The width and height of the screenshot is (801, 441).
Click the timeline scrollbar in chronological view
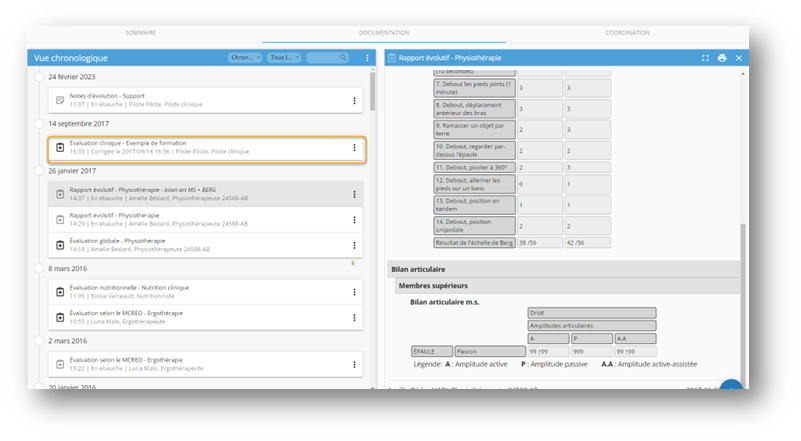click(x=373, y=95)
